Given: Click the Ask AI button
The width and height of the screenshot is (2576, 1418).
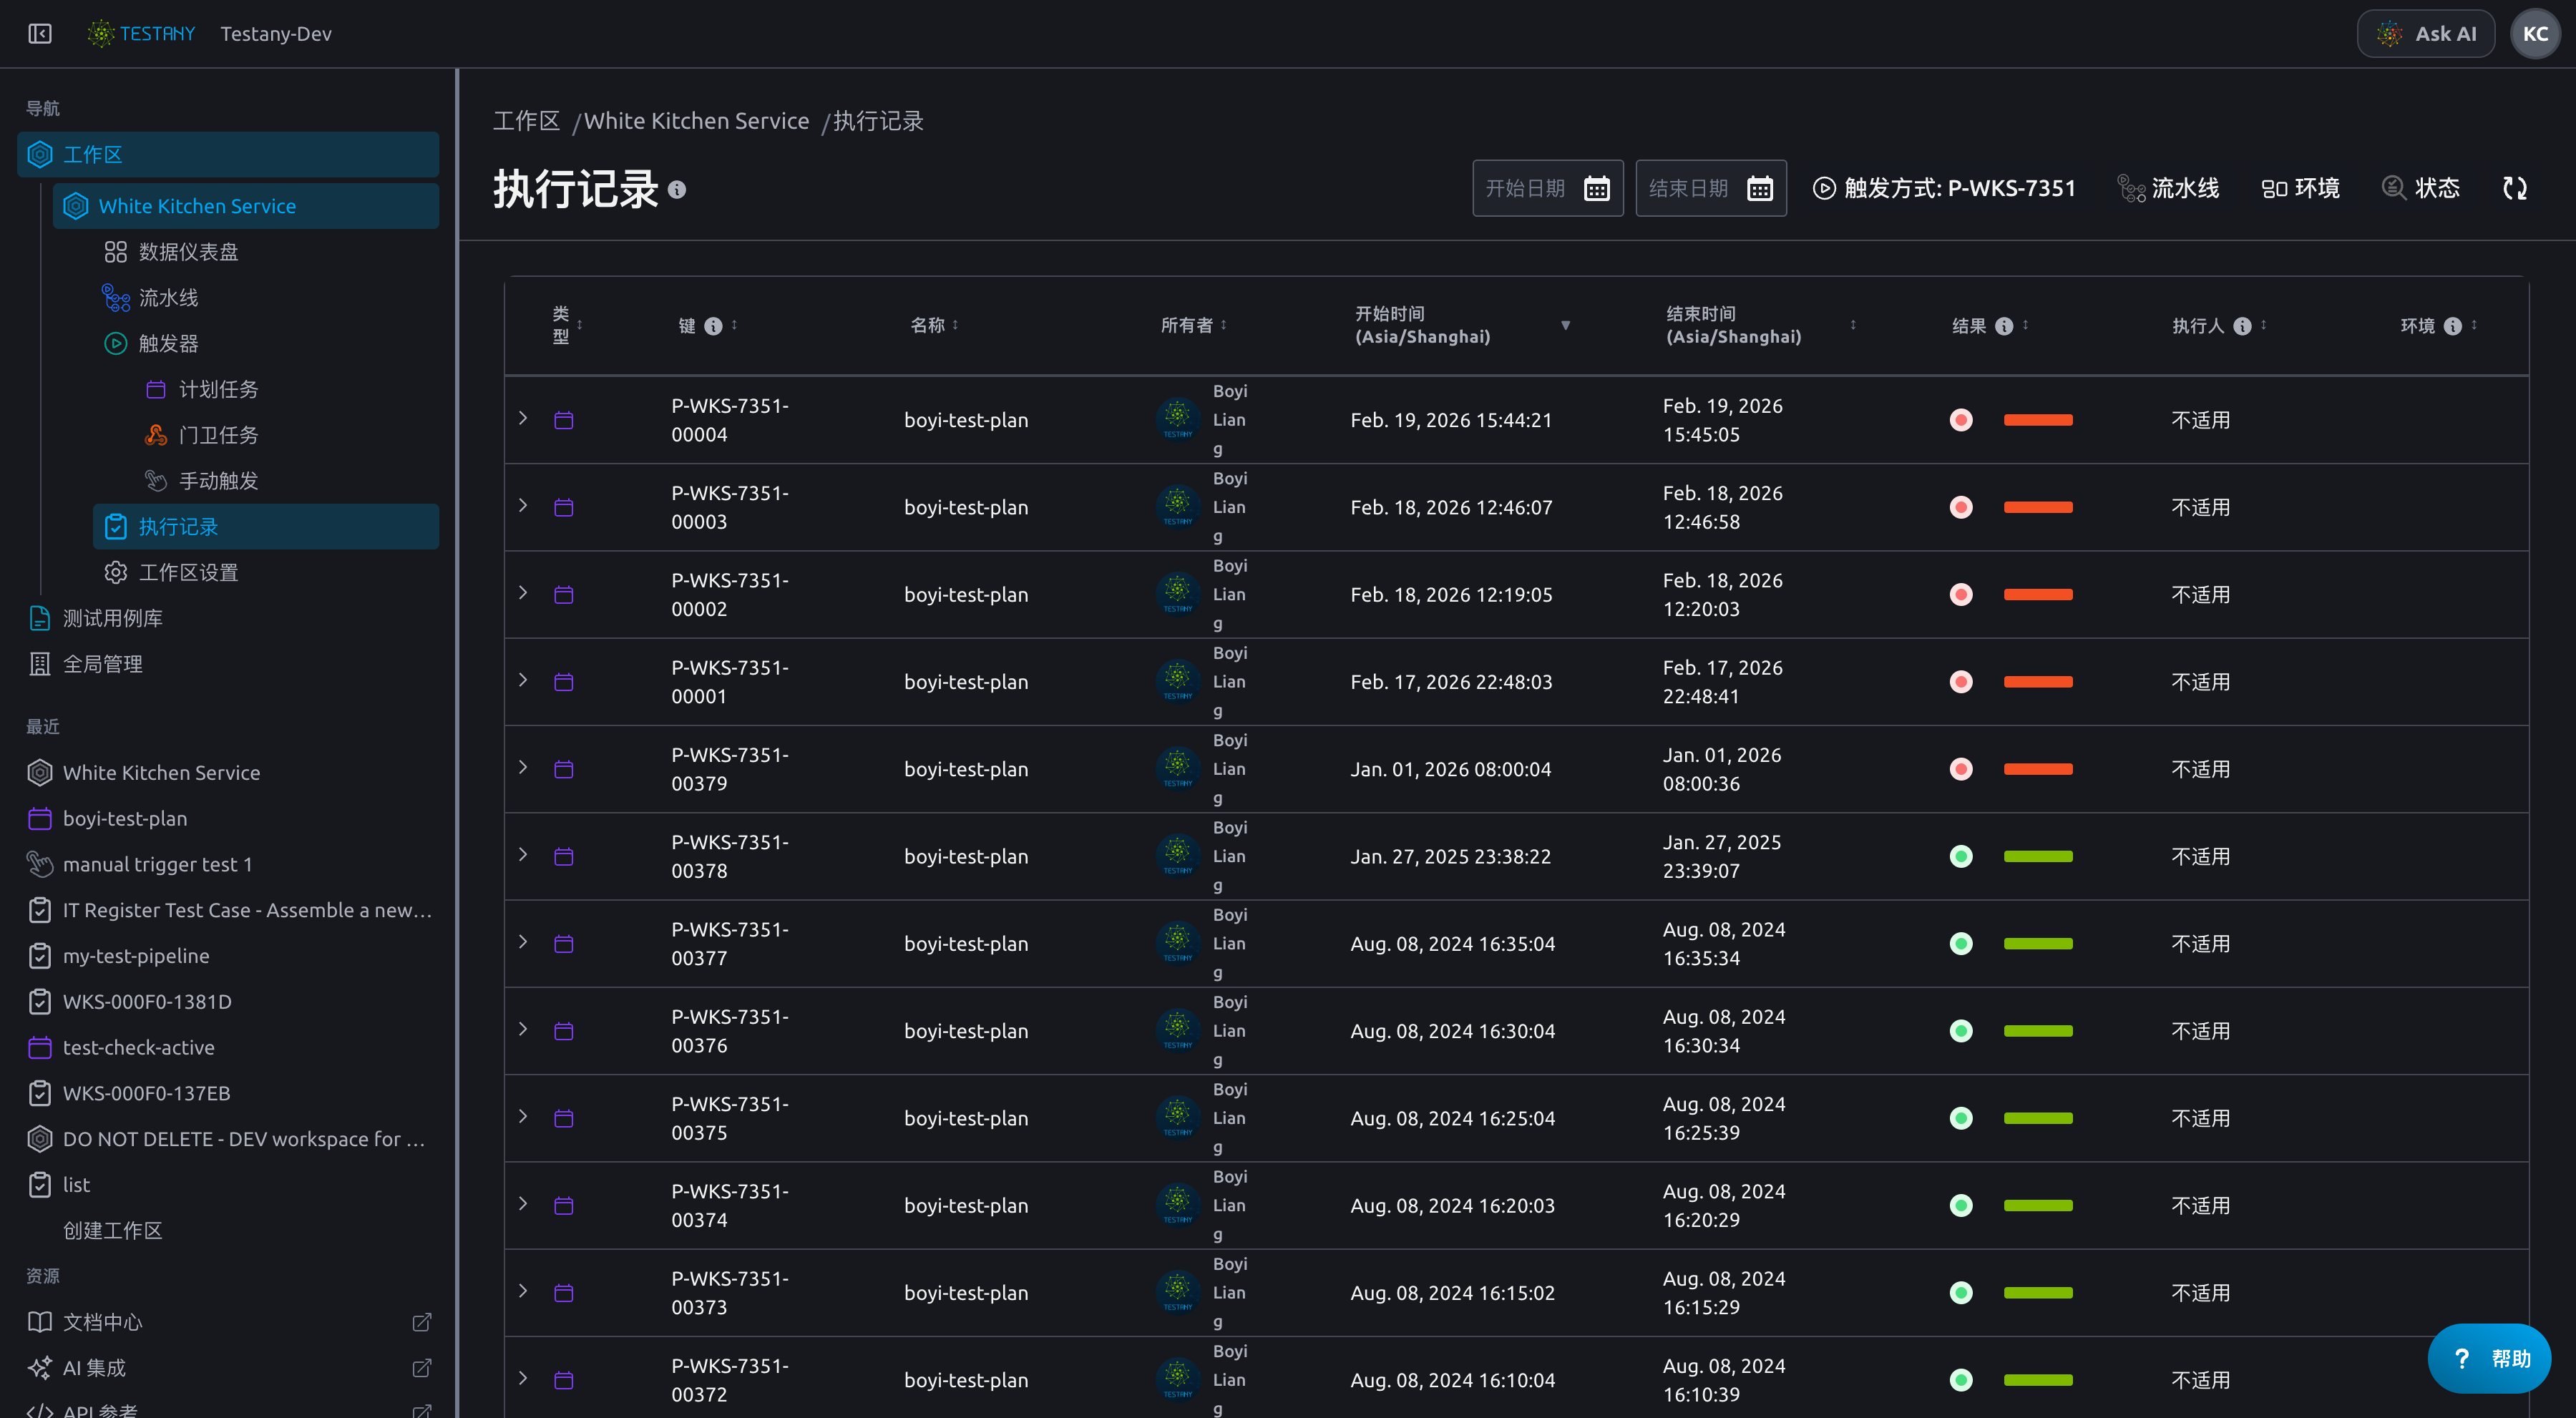Looking at the screenshot, I should coord(2426,34).
